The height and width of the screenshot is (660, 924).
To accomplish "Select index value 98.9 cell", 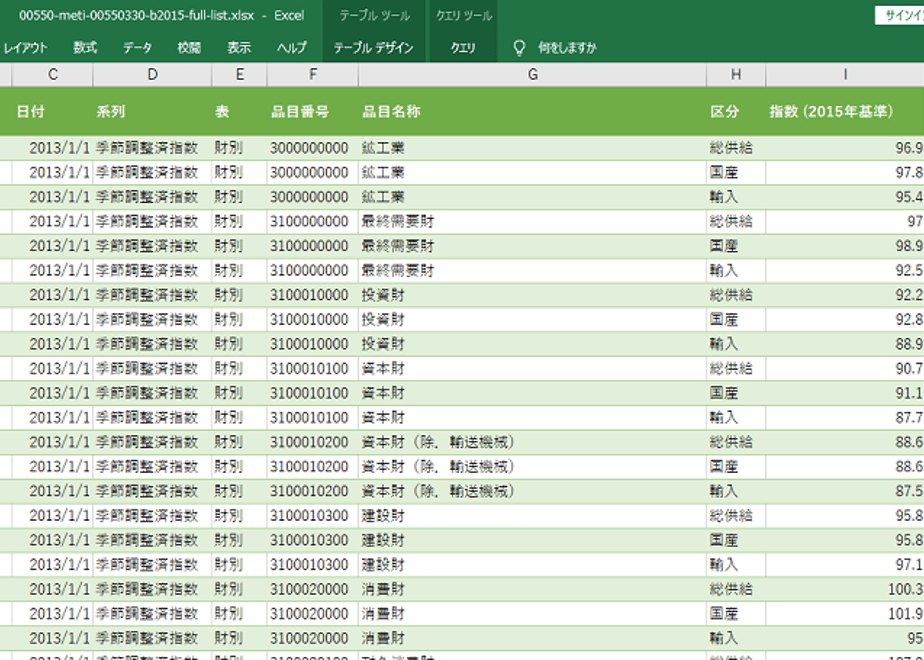I will pos(845,246).
